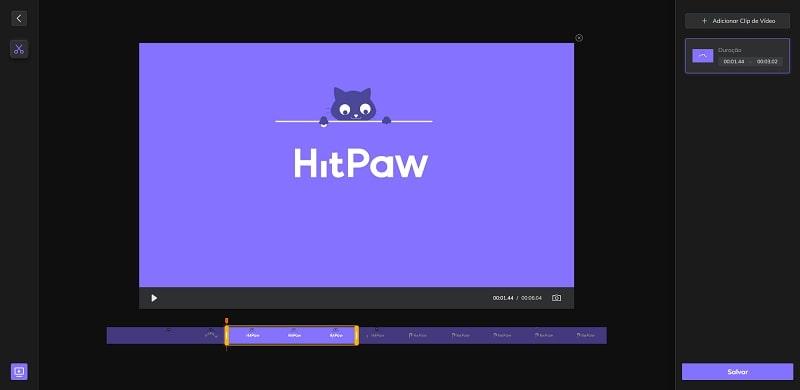
Task: Click the last timeline frame thumbnail
Action: [x=586, y=335]
